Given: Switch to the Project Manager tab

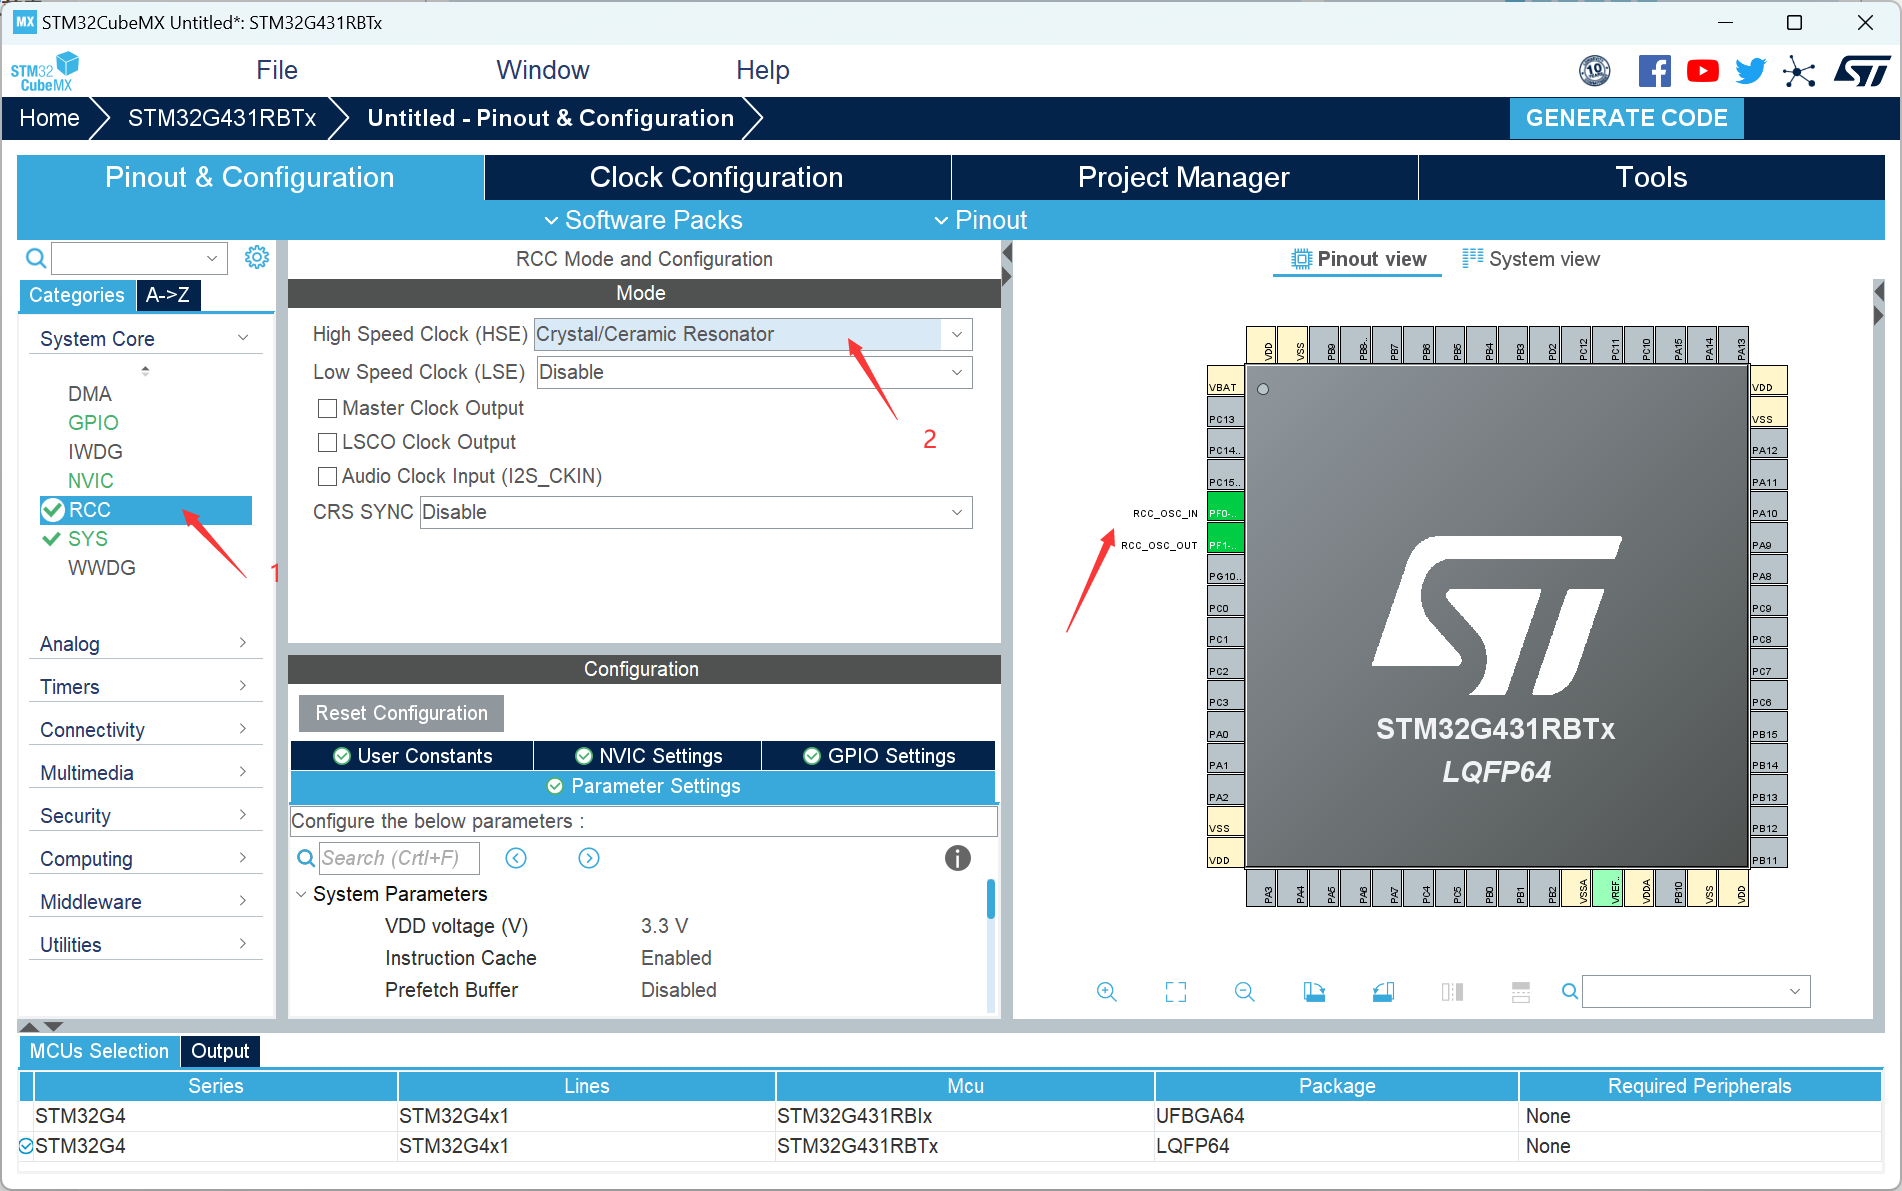Looking at the screenshot, I should [x=1184, y=177].
